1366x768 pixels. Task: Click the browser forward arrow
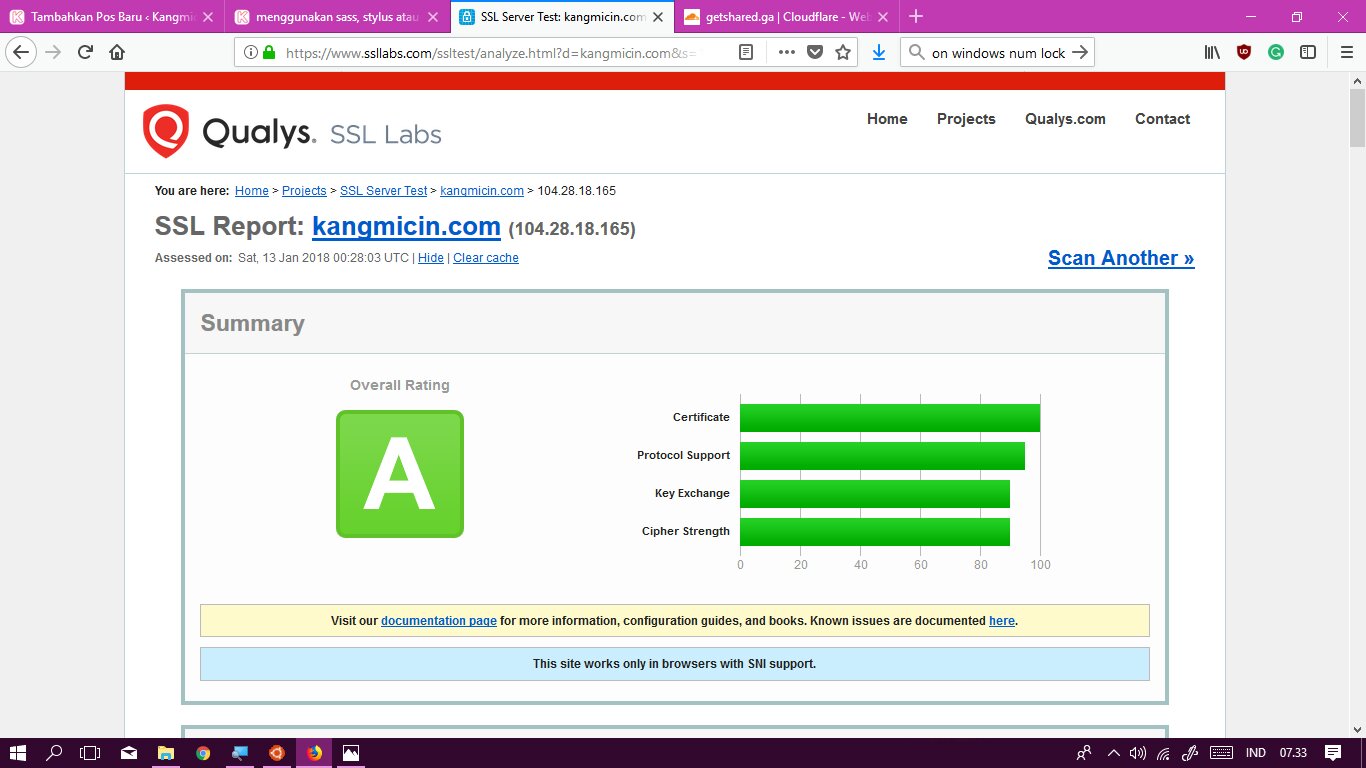pyautogui.click(x=53, y=53)
